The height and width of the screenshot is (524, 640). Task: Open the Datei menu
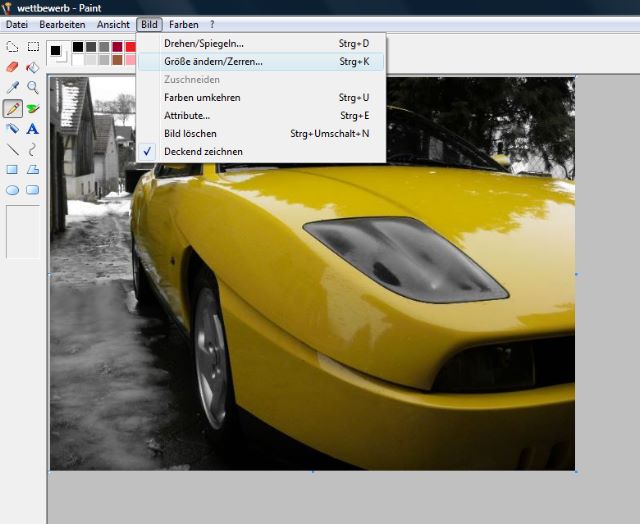point(17,24)
